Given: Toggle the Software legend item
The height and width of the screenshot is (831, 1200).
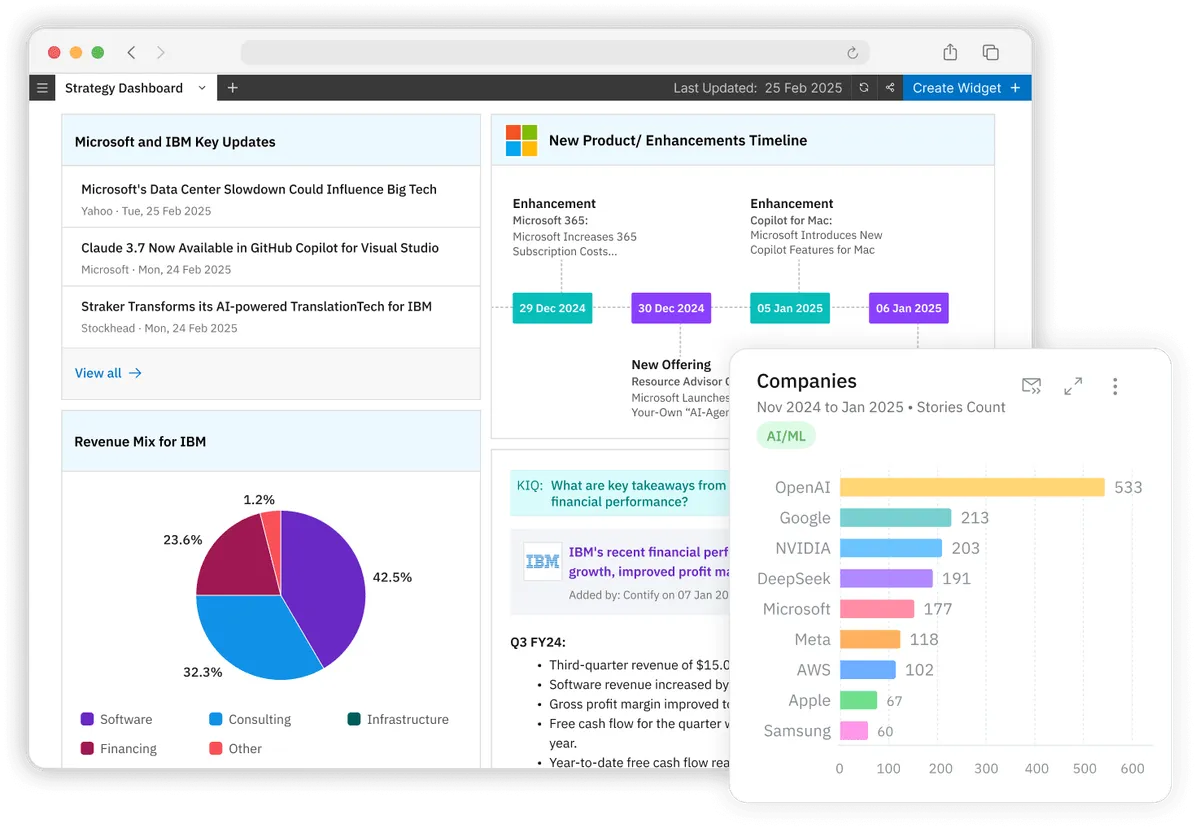Looking at the screenshot, I should (x=116, y=719).
